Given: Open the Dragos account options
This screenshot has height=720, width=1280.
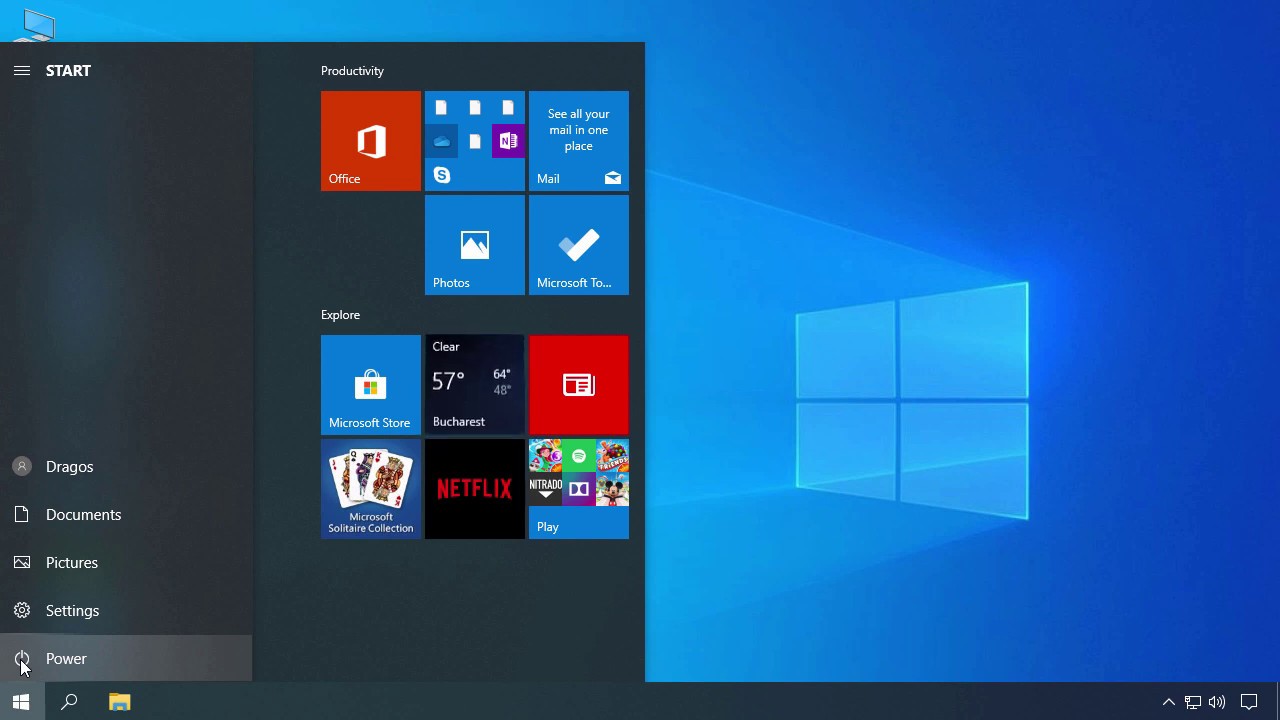Looking at the screenshot, I should tap(69, 466).
